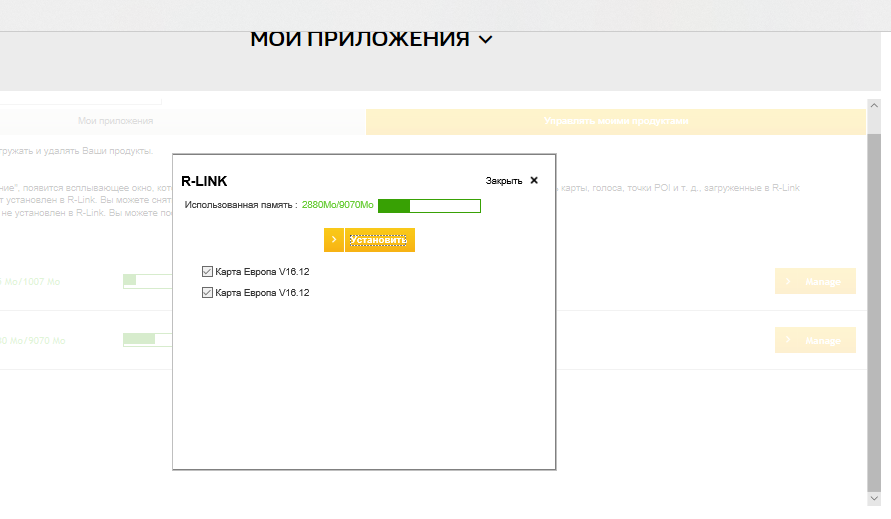Click the arrow icon beside Установить
Screen dimensions: 891x519
(x=334, y=240)
